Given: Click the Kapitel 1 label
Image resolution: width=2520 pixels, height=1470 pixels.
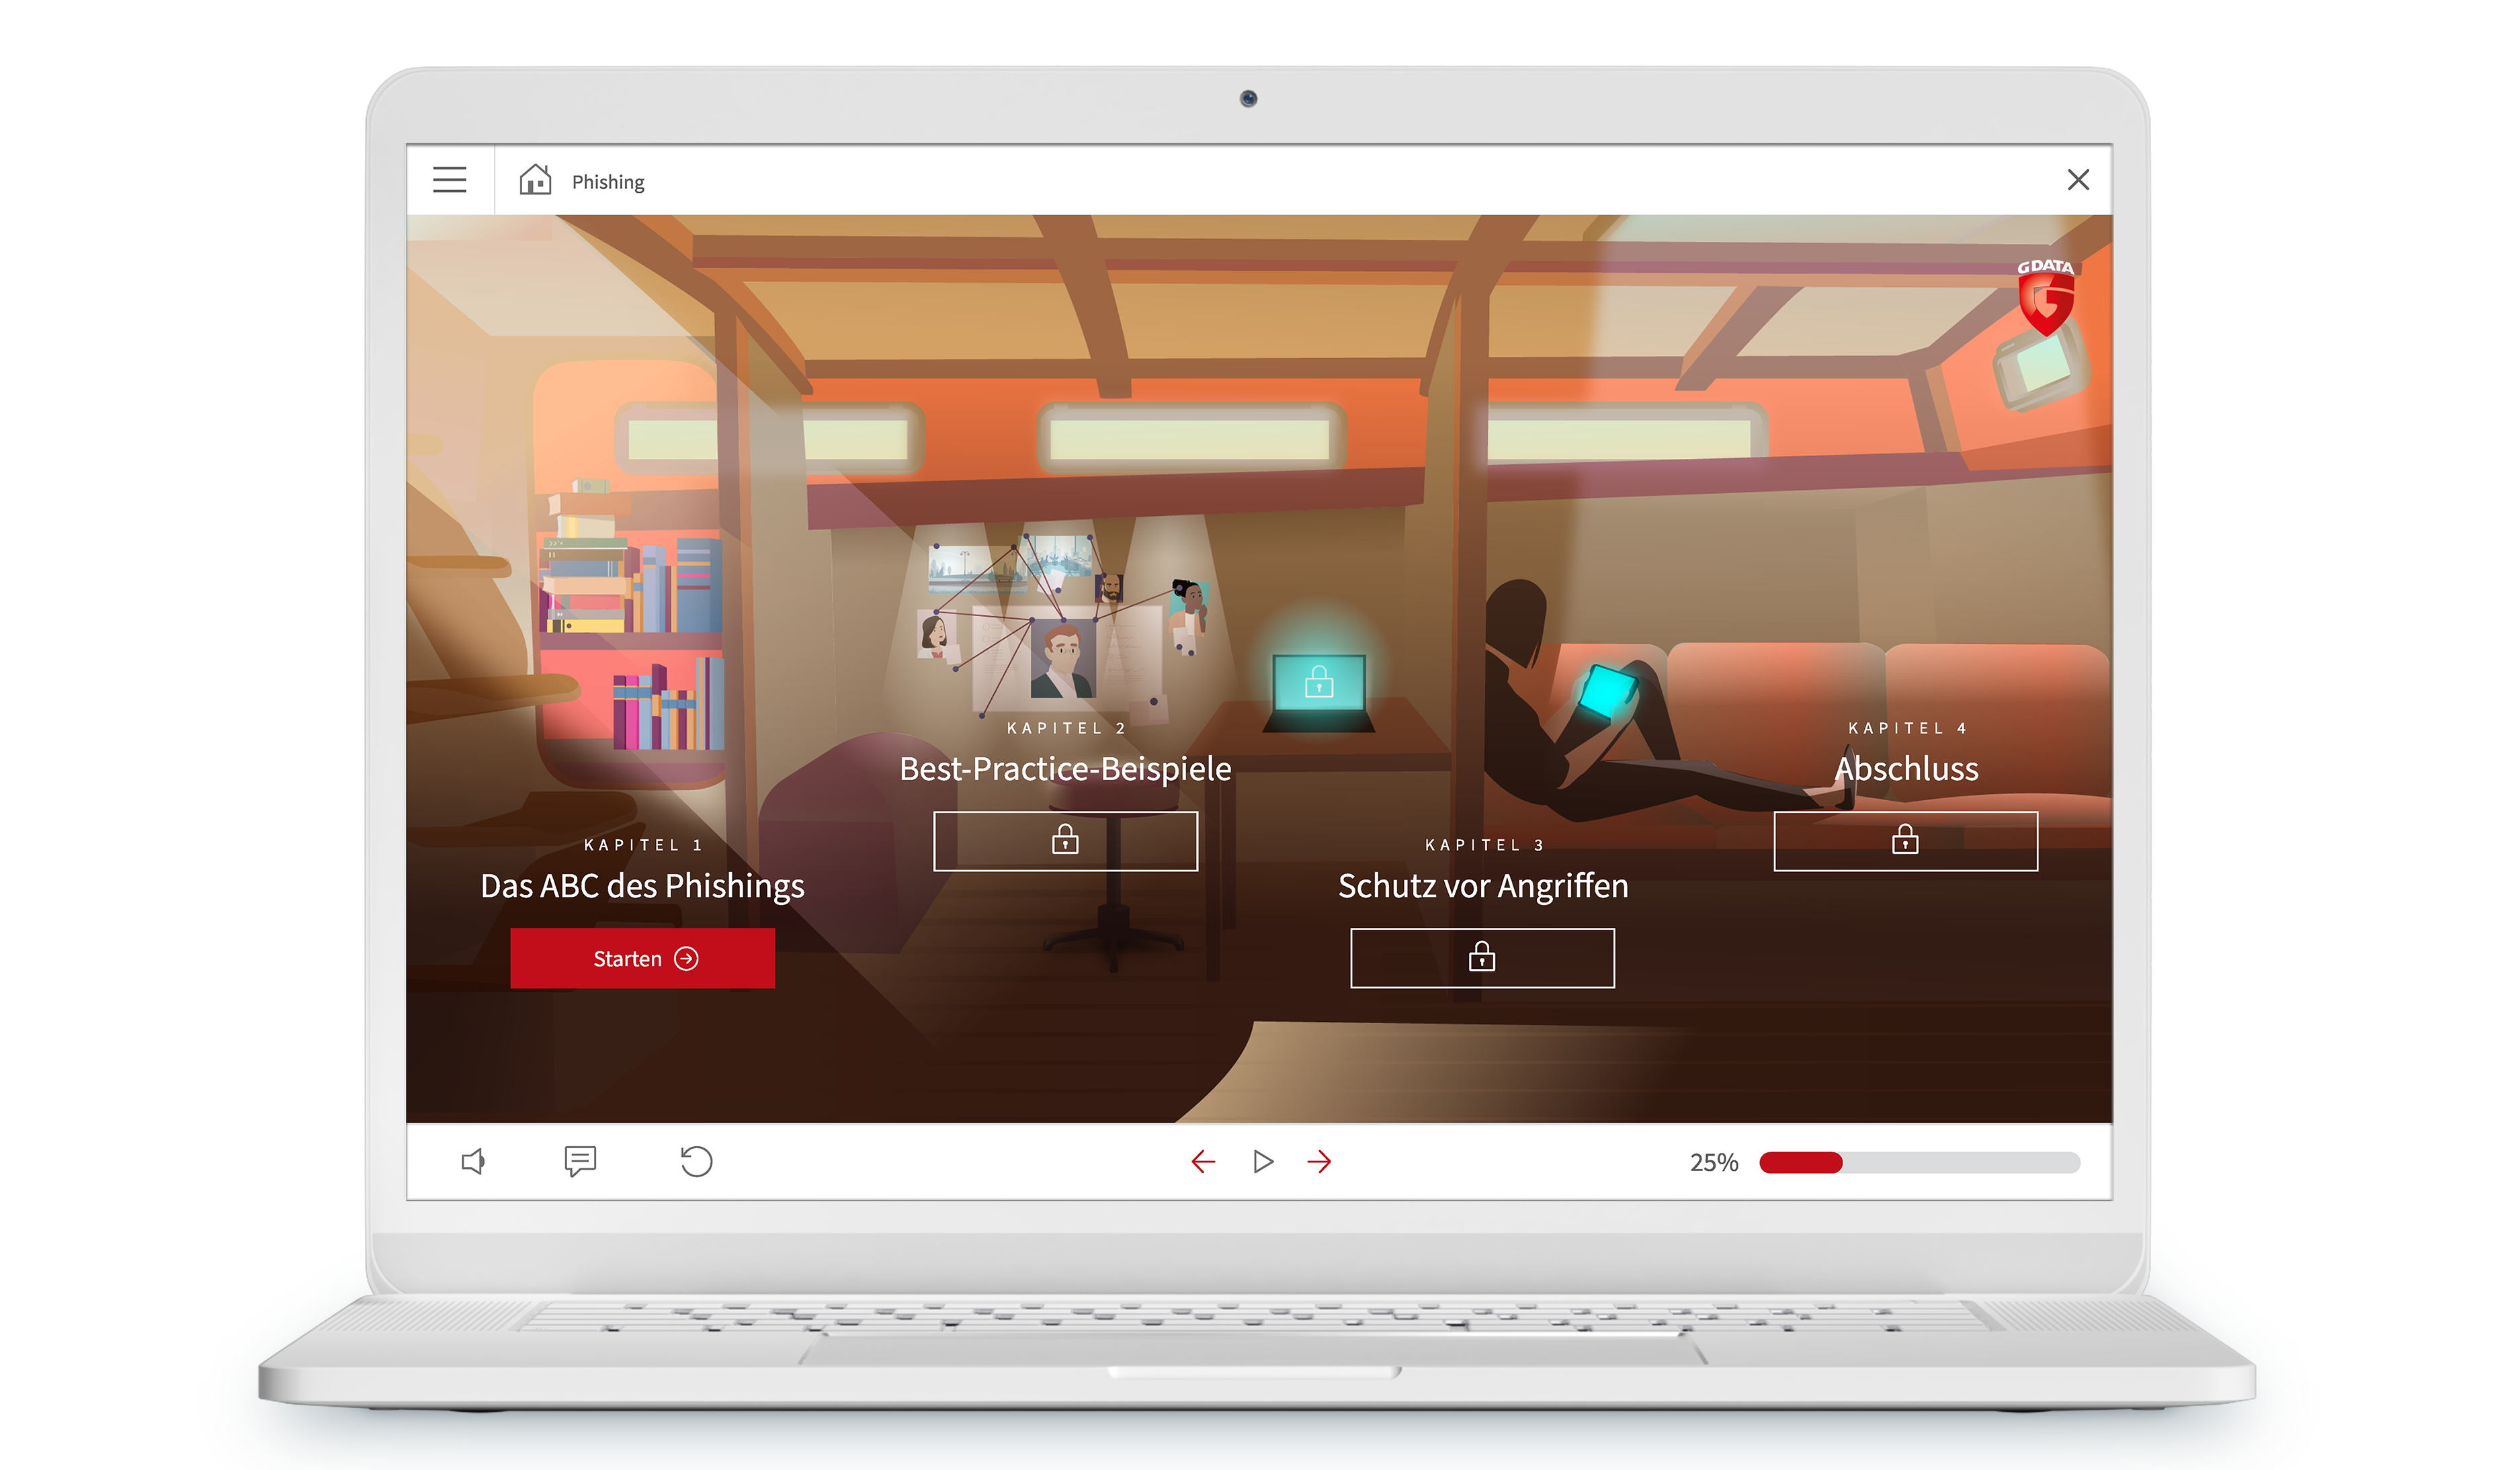Looking at the screenshot, I should (x=643, y=845).
